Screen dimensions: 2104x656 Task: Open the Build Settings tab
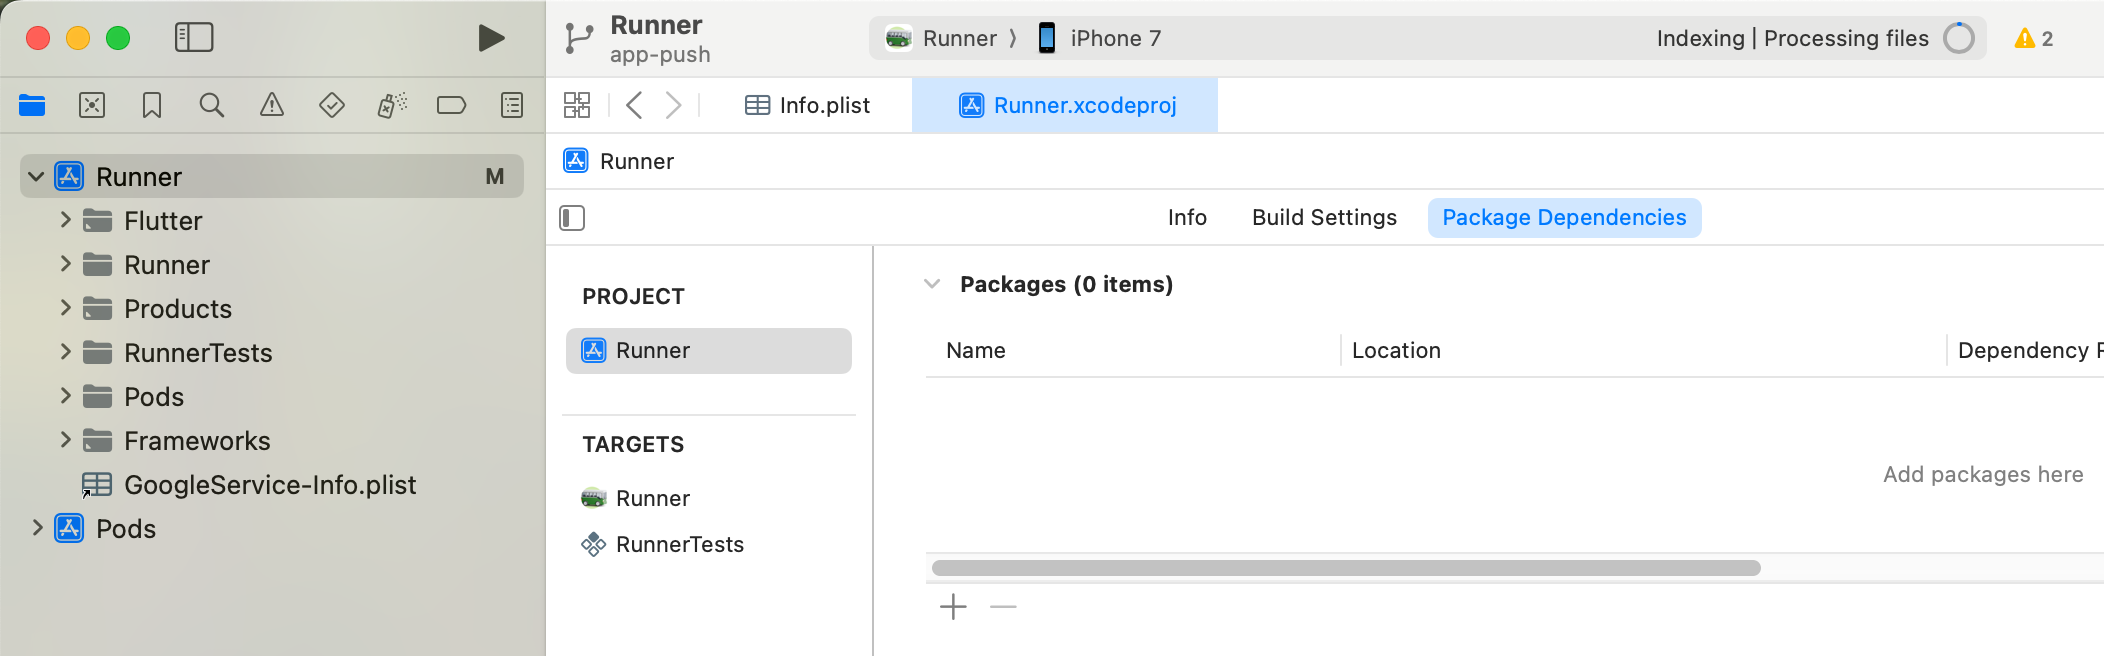pos(1324,217)
